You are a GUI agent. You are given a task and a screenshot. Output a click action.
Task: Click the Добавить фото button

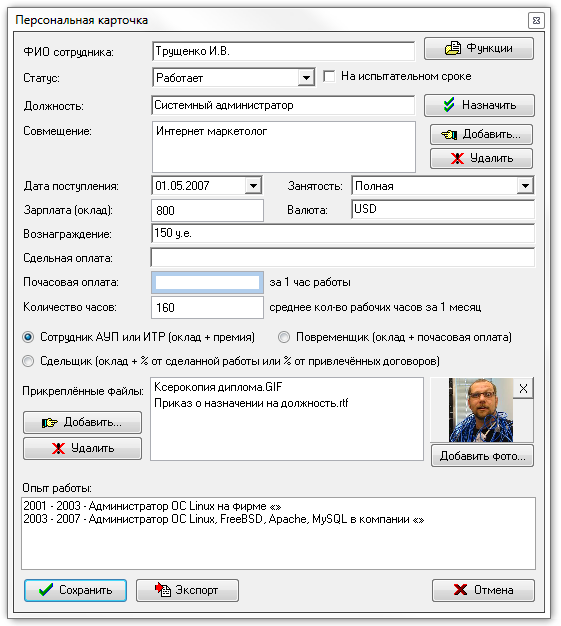tap(482, 456)
